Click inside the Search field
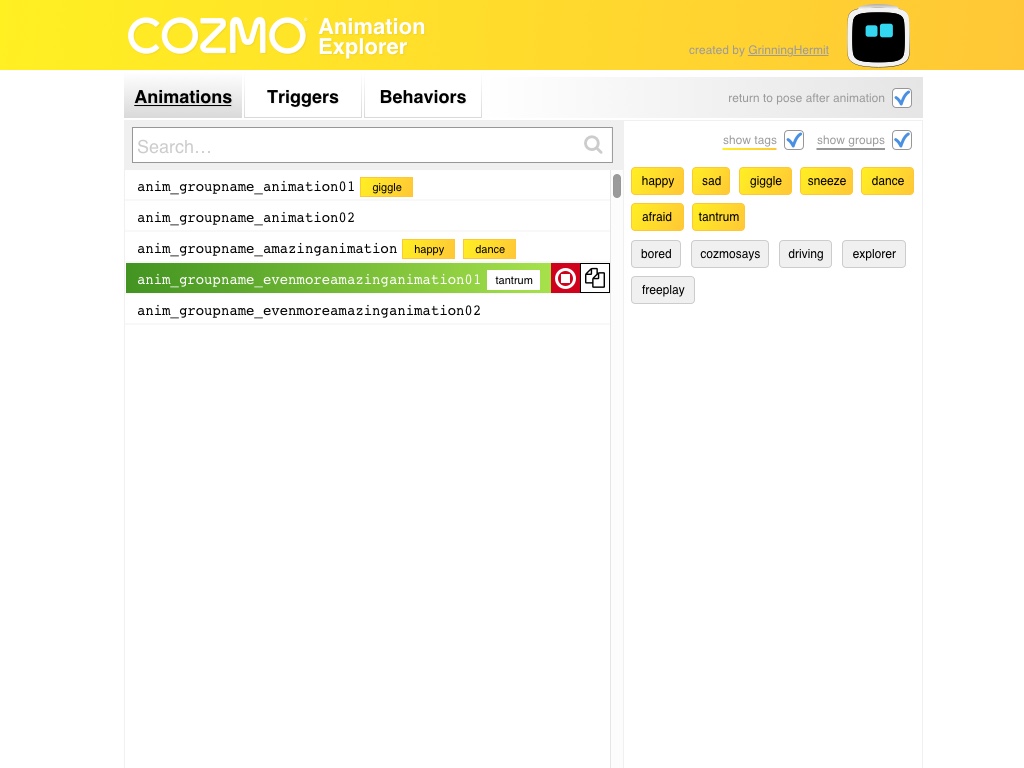1024x768 pixels. pos(355,146)
